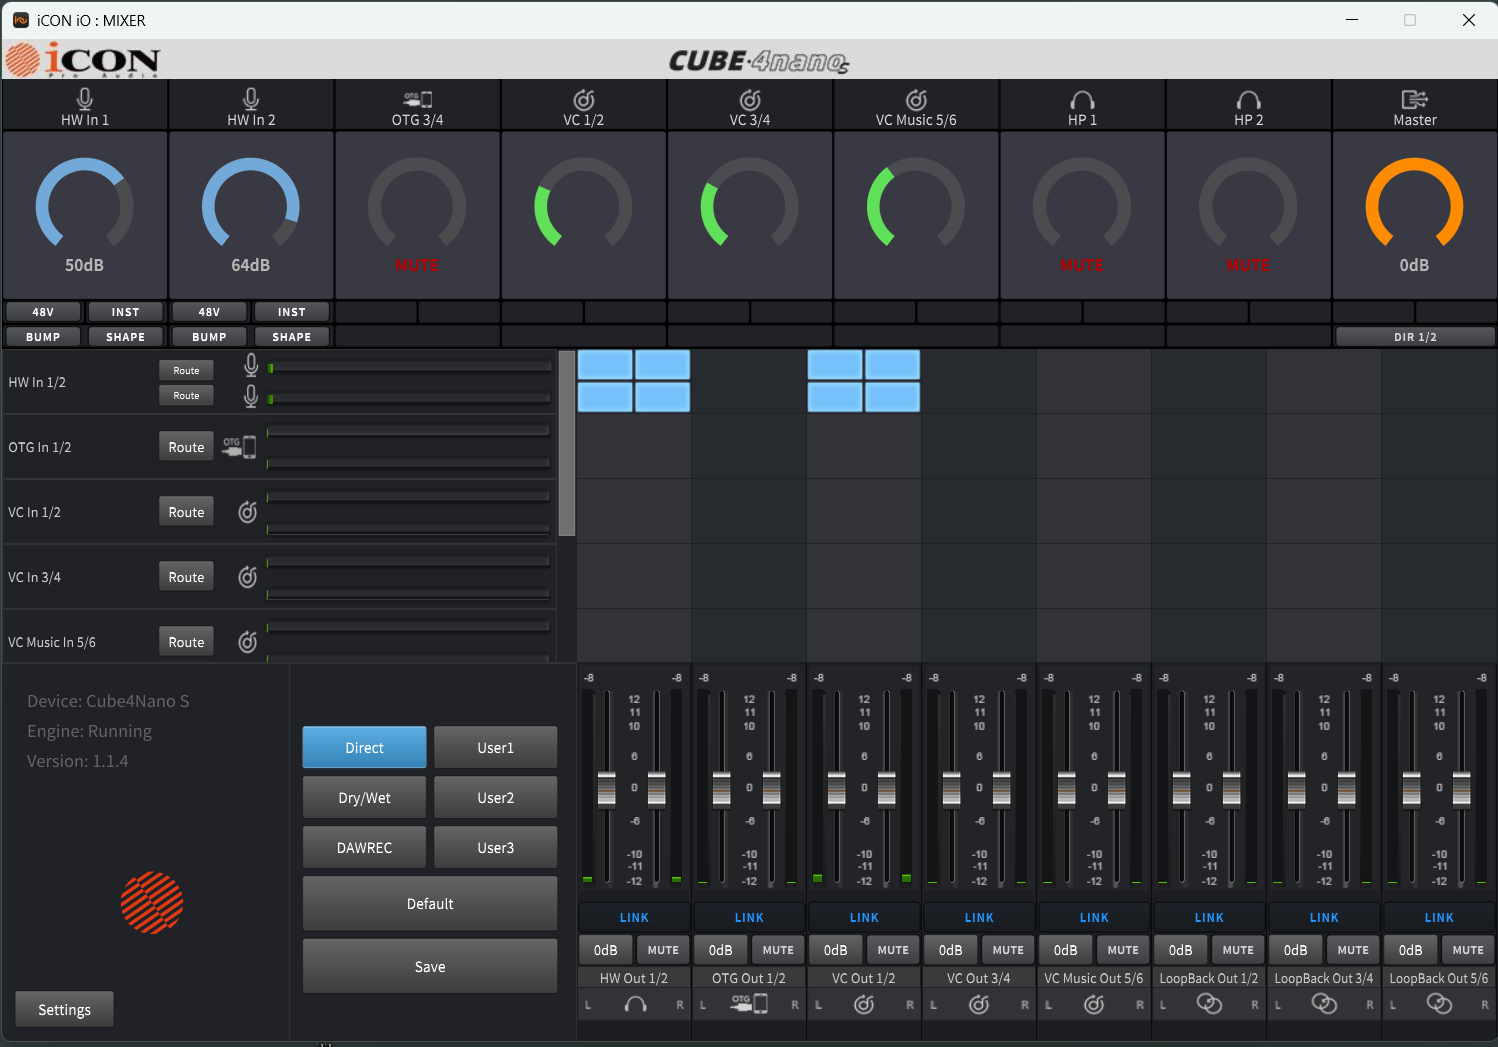
Task: Toggle the DIR 1/2 button under Master
Action: tap(1415, 337)
